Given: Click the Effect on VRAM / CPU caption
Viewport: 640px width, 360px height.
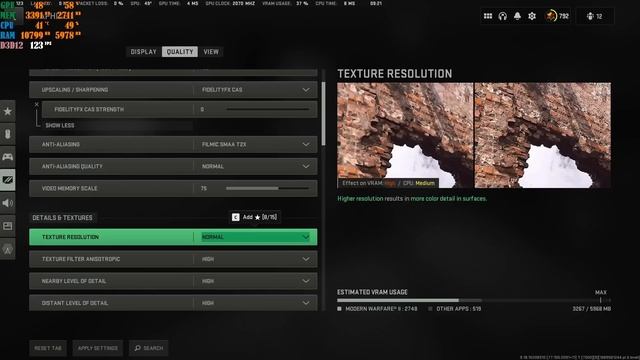Looking at the screenshot, I should point(388,183).
